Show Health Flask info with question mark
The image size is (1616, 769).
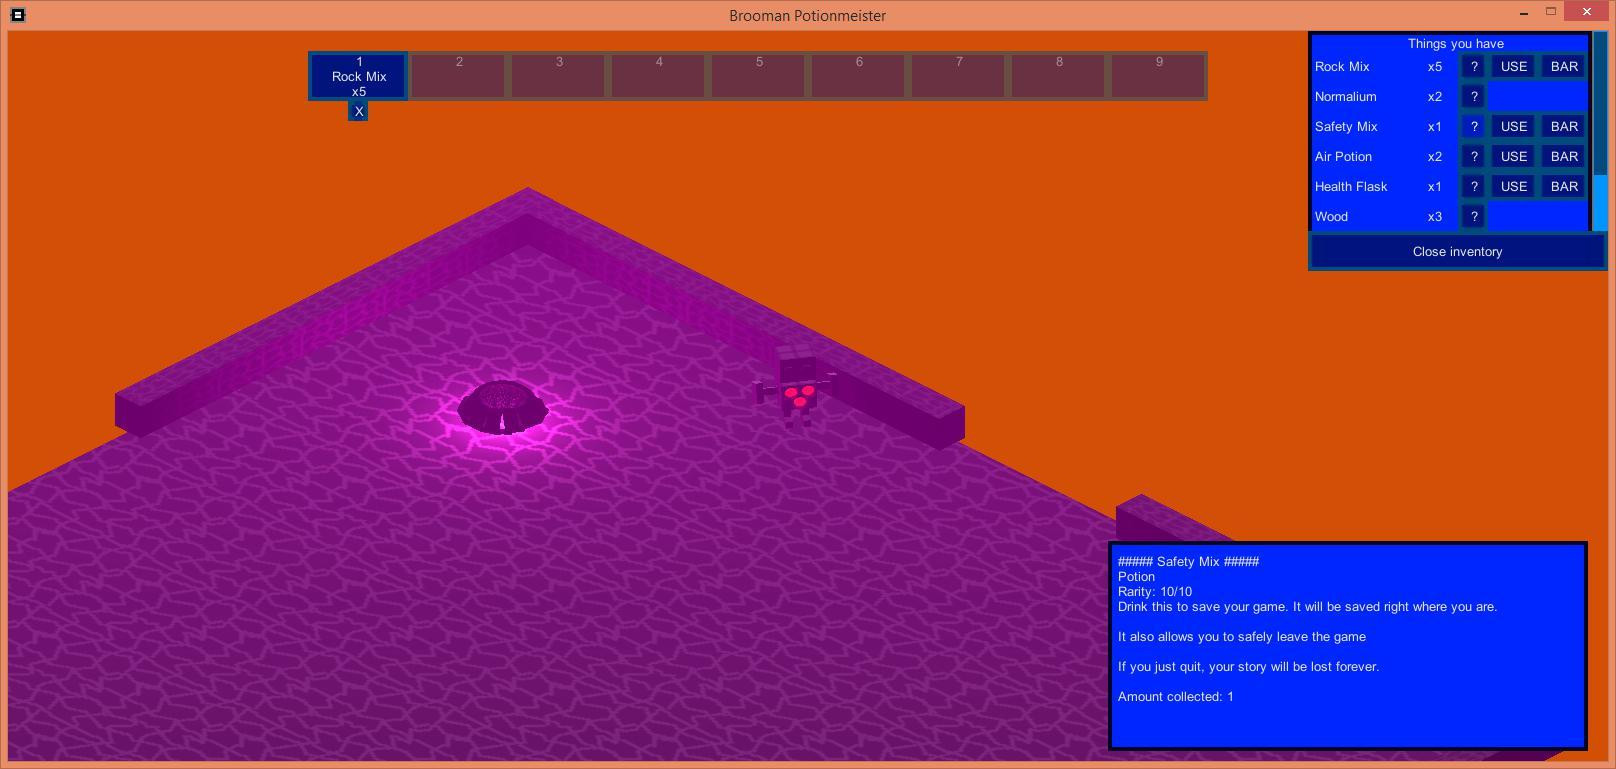tap(1473, 187)
